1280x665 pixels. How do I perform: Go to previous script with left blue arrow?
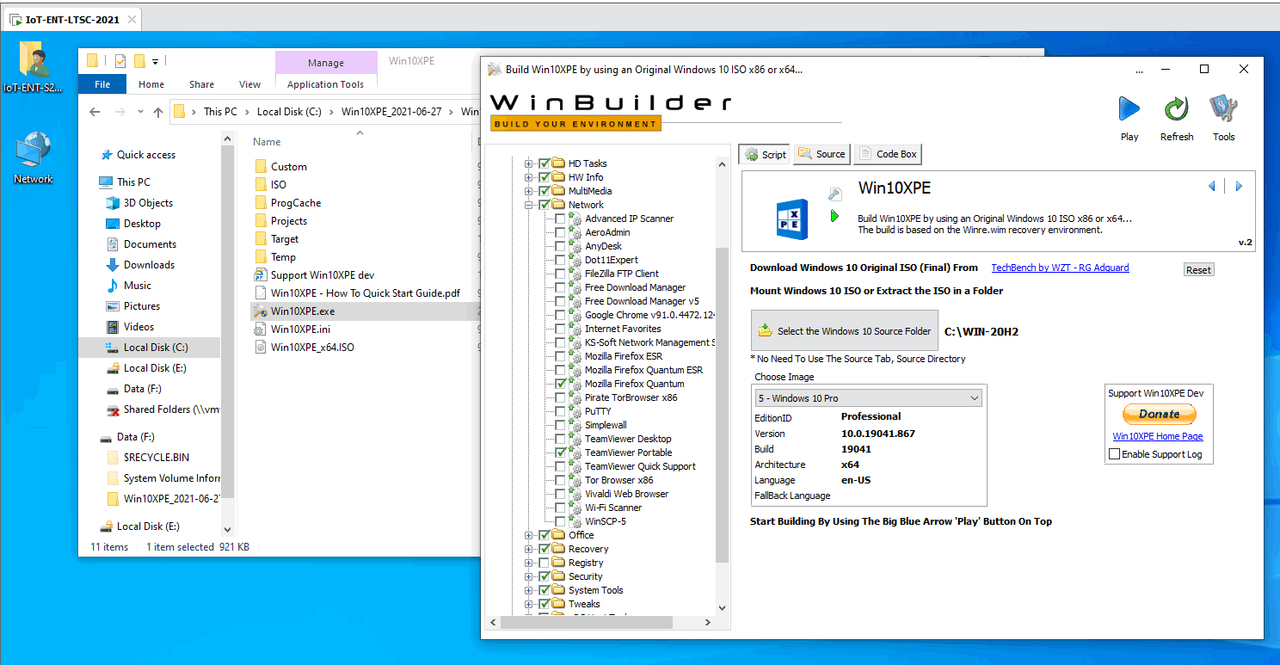click(1212, 186)
